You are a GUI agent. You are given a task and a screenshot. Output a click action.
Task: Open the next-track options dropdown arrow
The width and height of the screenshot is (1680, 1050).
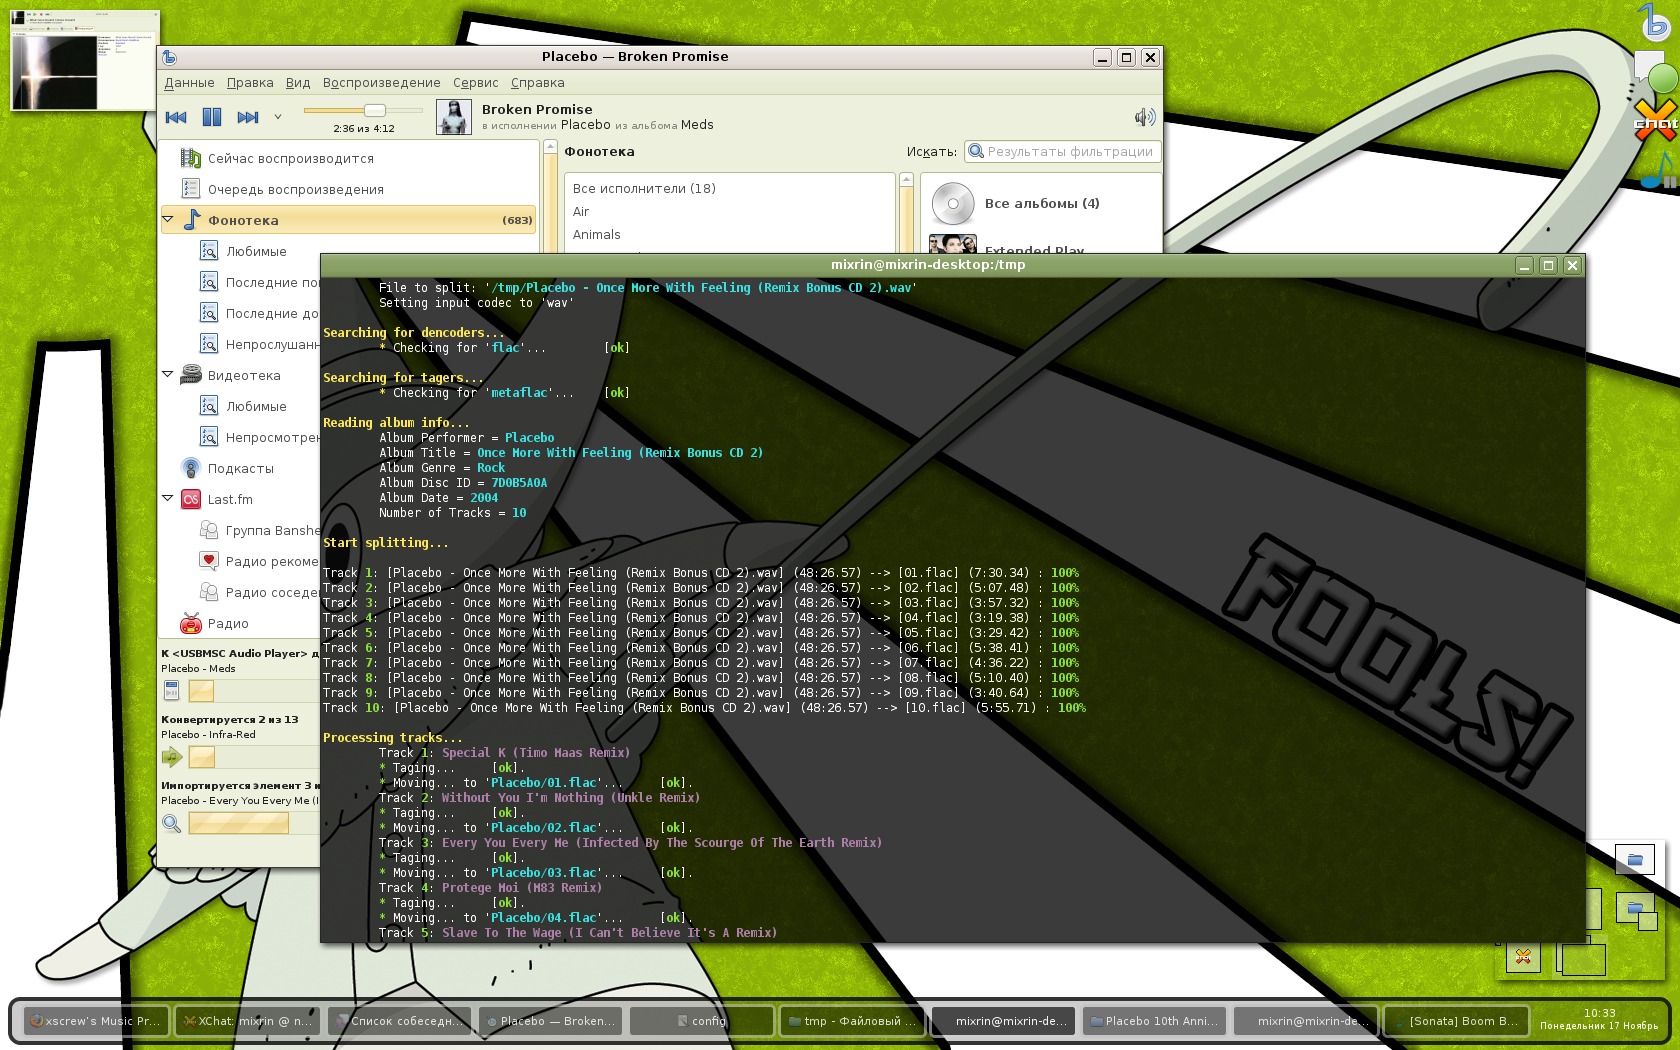pos(278,117)
